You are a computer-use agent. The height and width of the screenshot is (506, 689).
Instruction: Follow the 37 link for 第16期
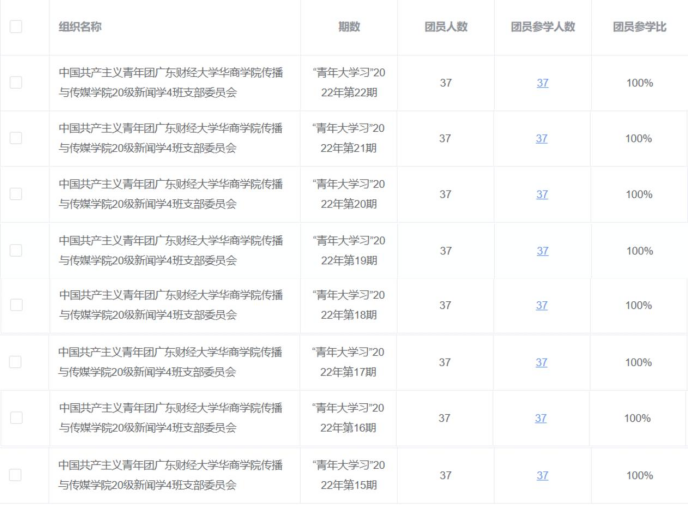coord(541,418)
